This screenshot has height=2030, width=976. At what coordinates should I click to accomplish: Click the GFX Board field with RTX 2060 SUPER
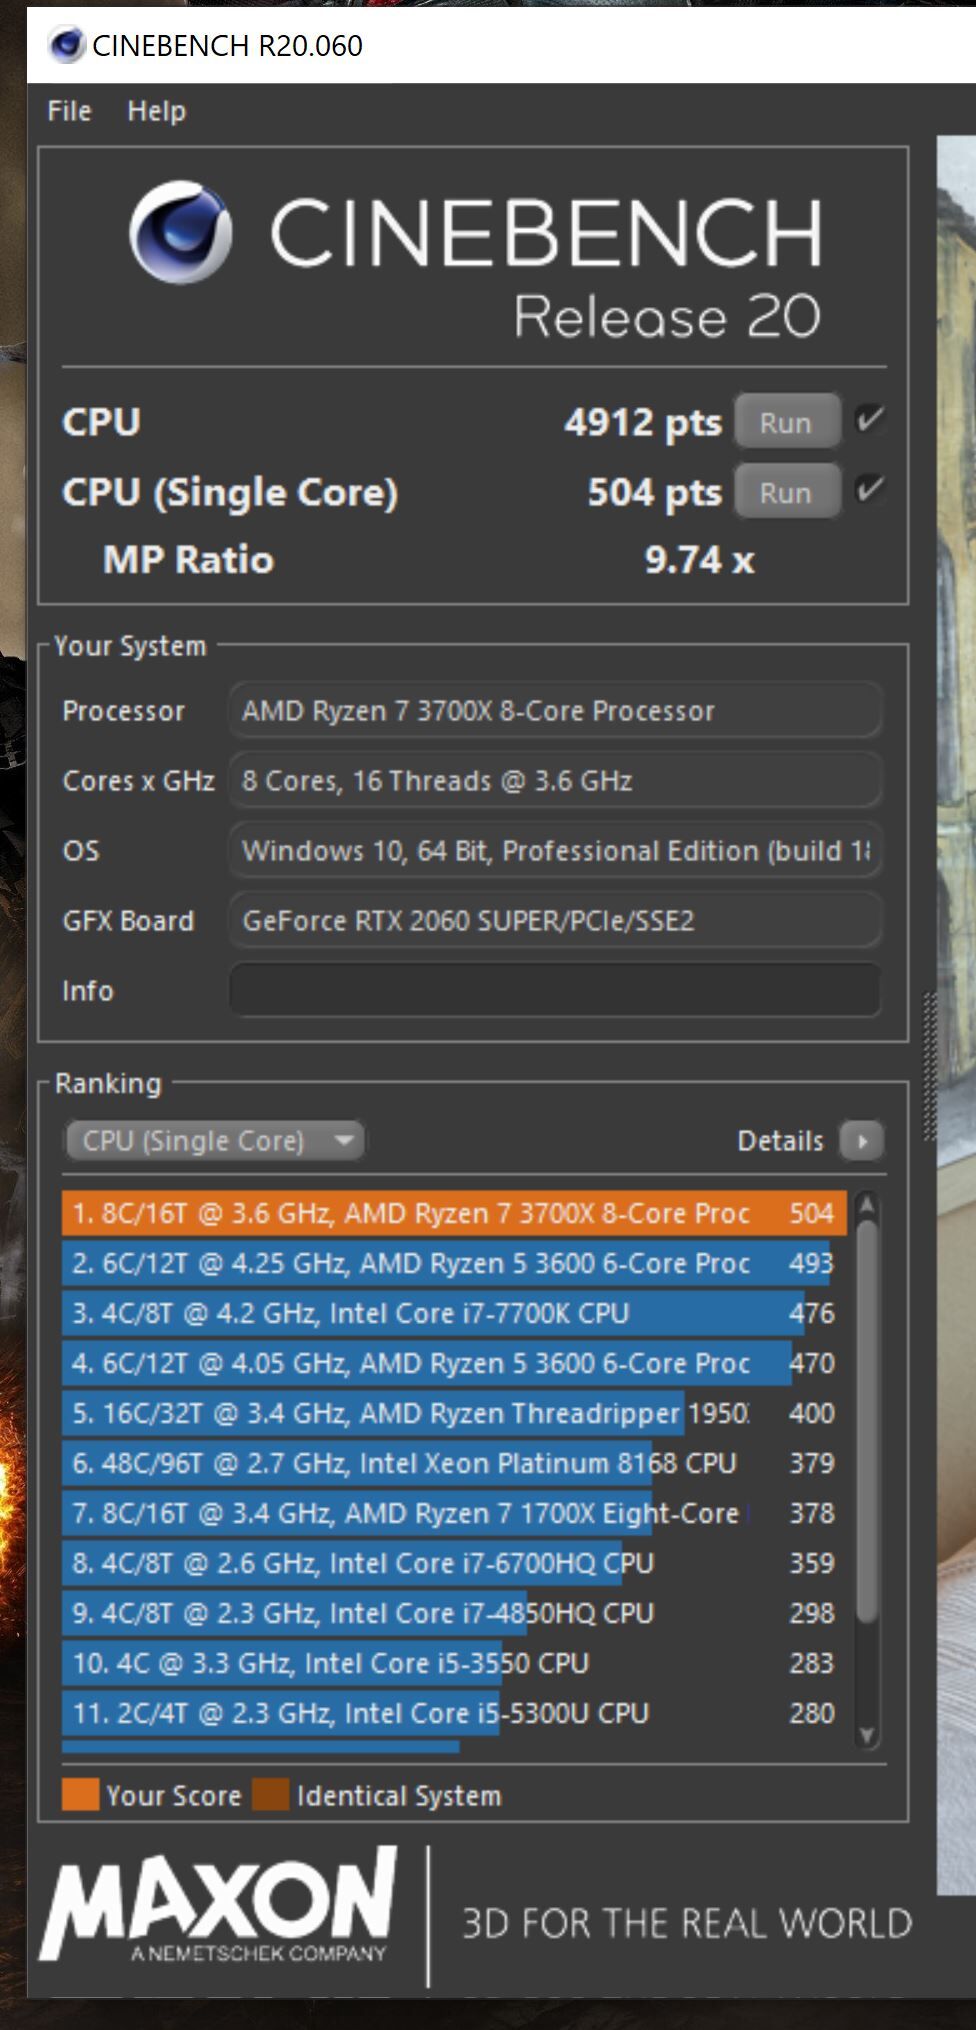click(555, 920)
